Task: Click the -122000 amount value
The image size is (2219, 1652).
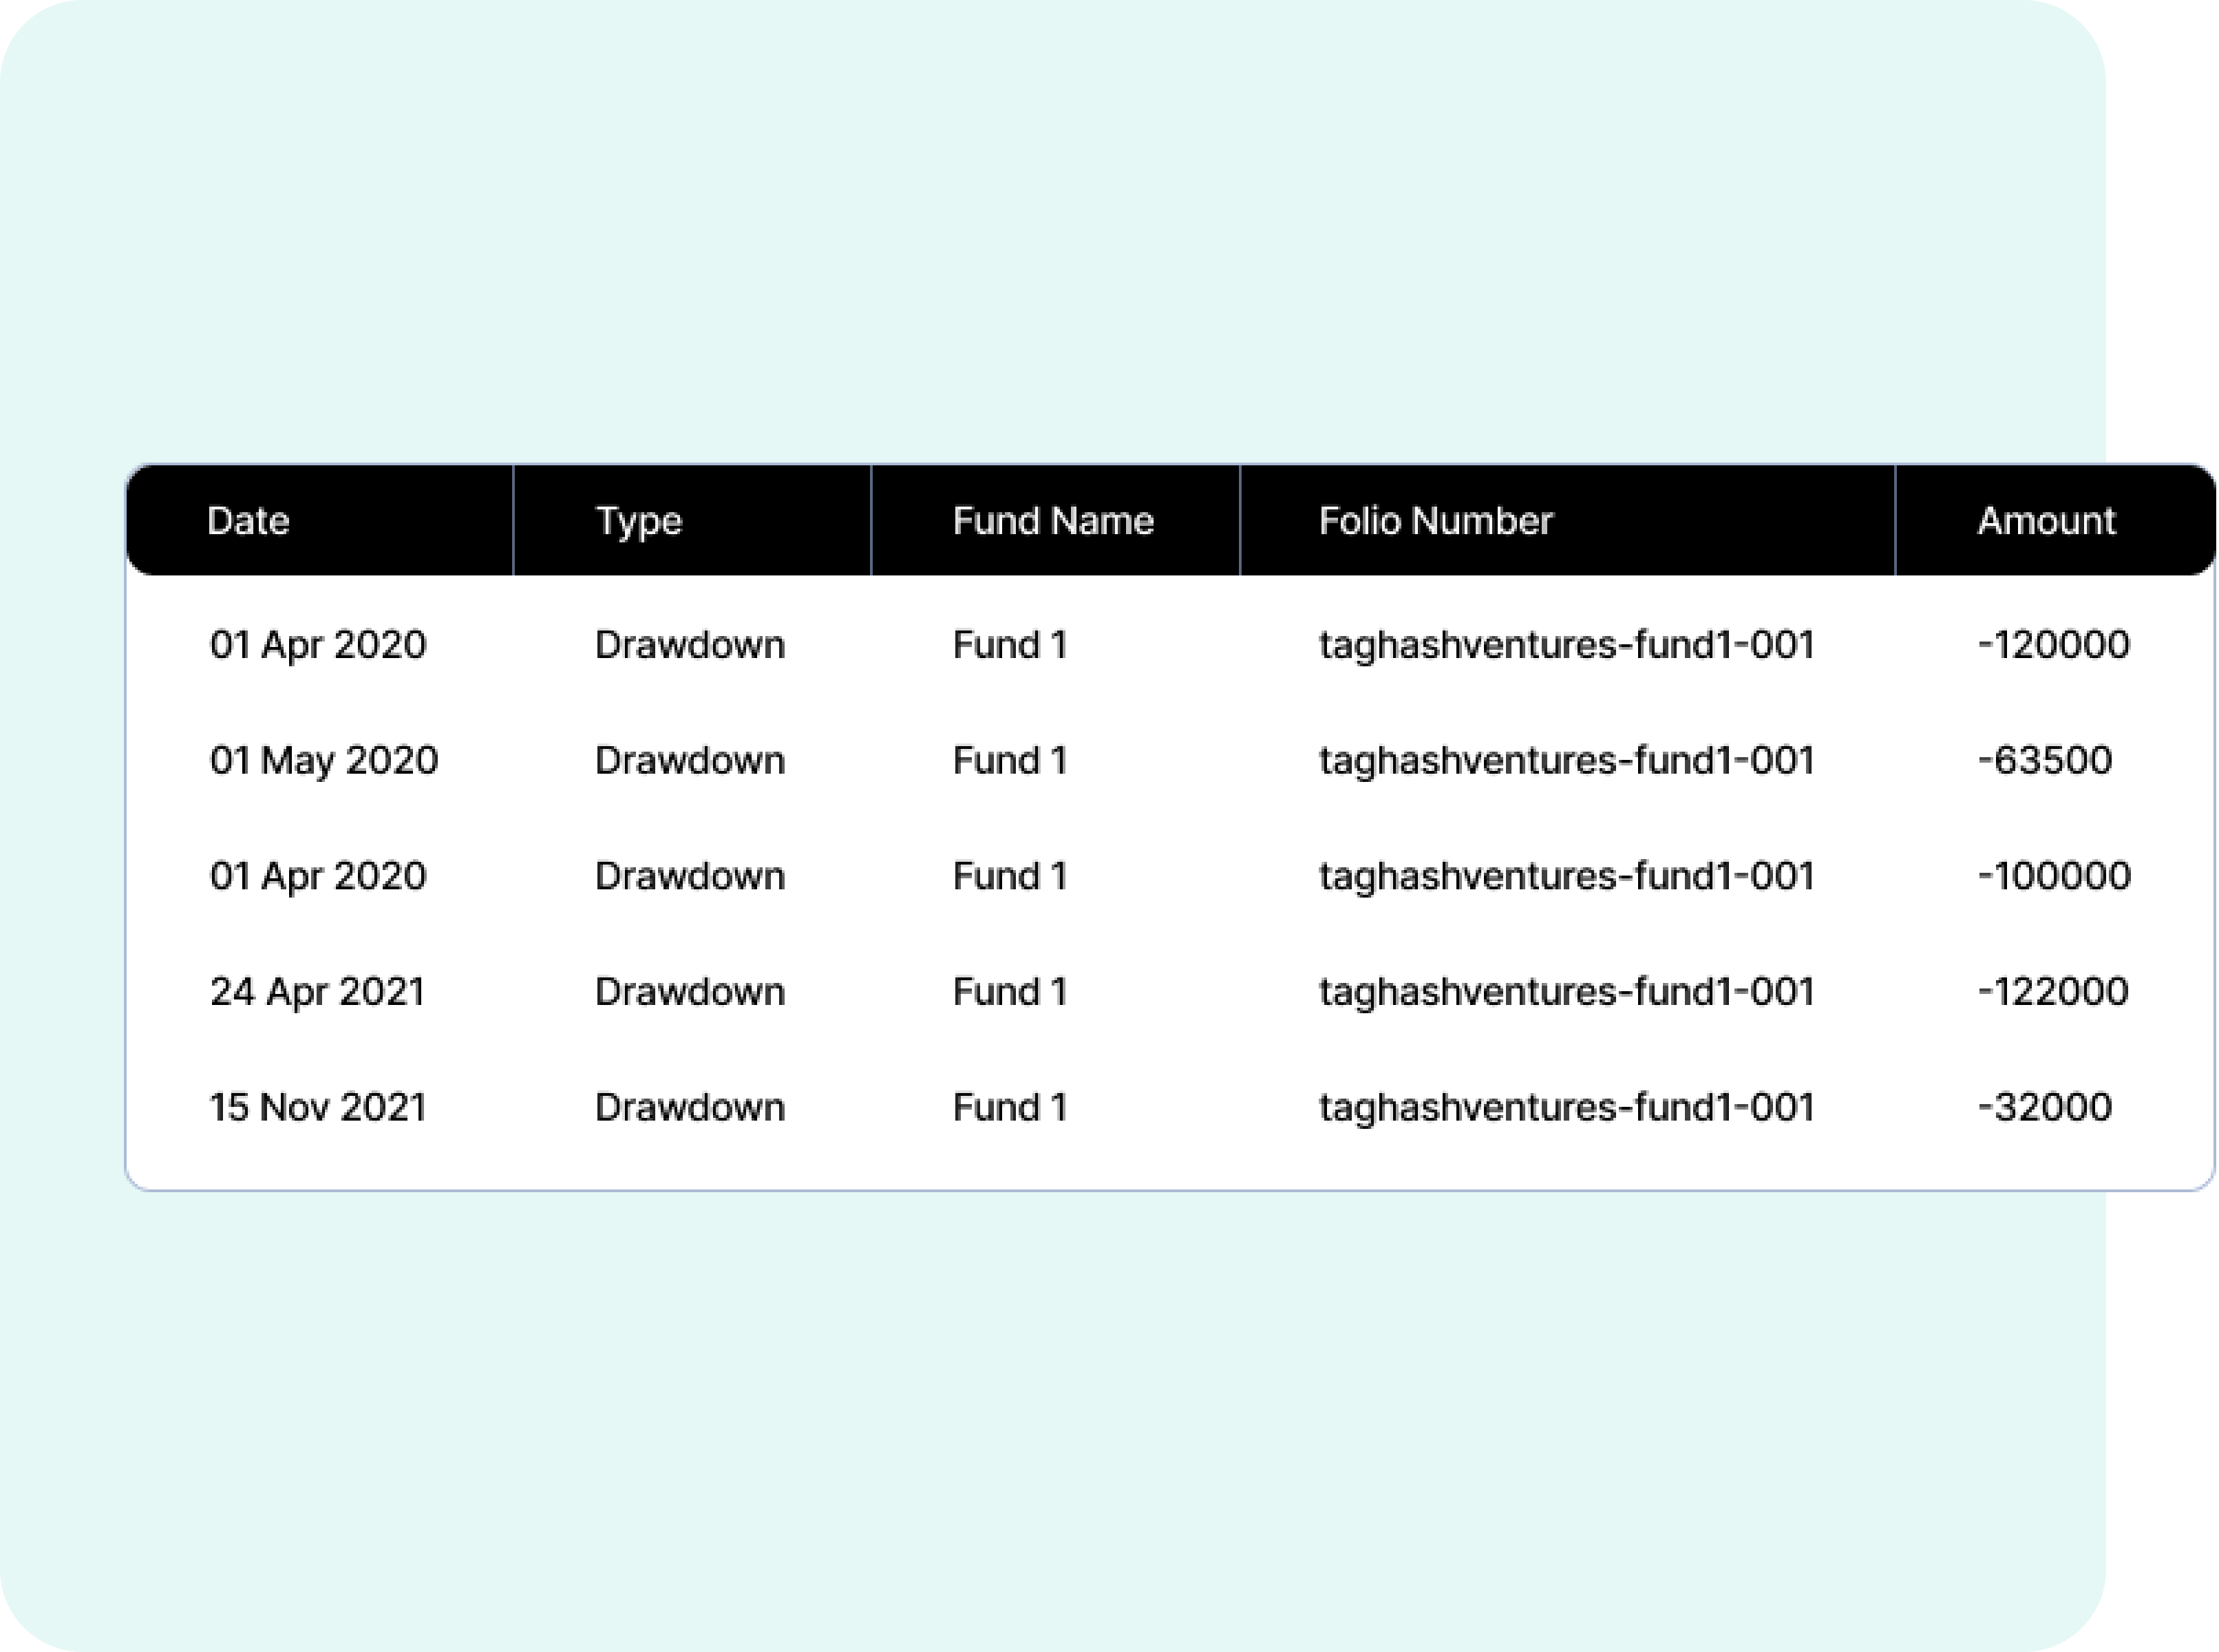Action: coord(2052,992)
